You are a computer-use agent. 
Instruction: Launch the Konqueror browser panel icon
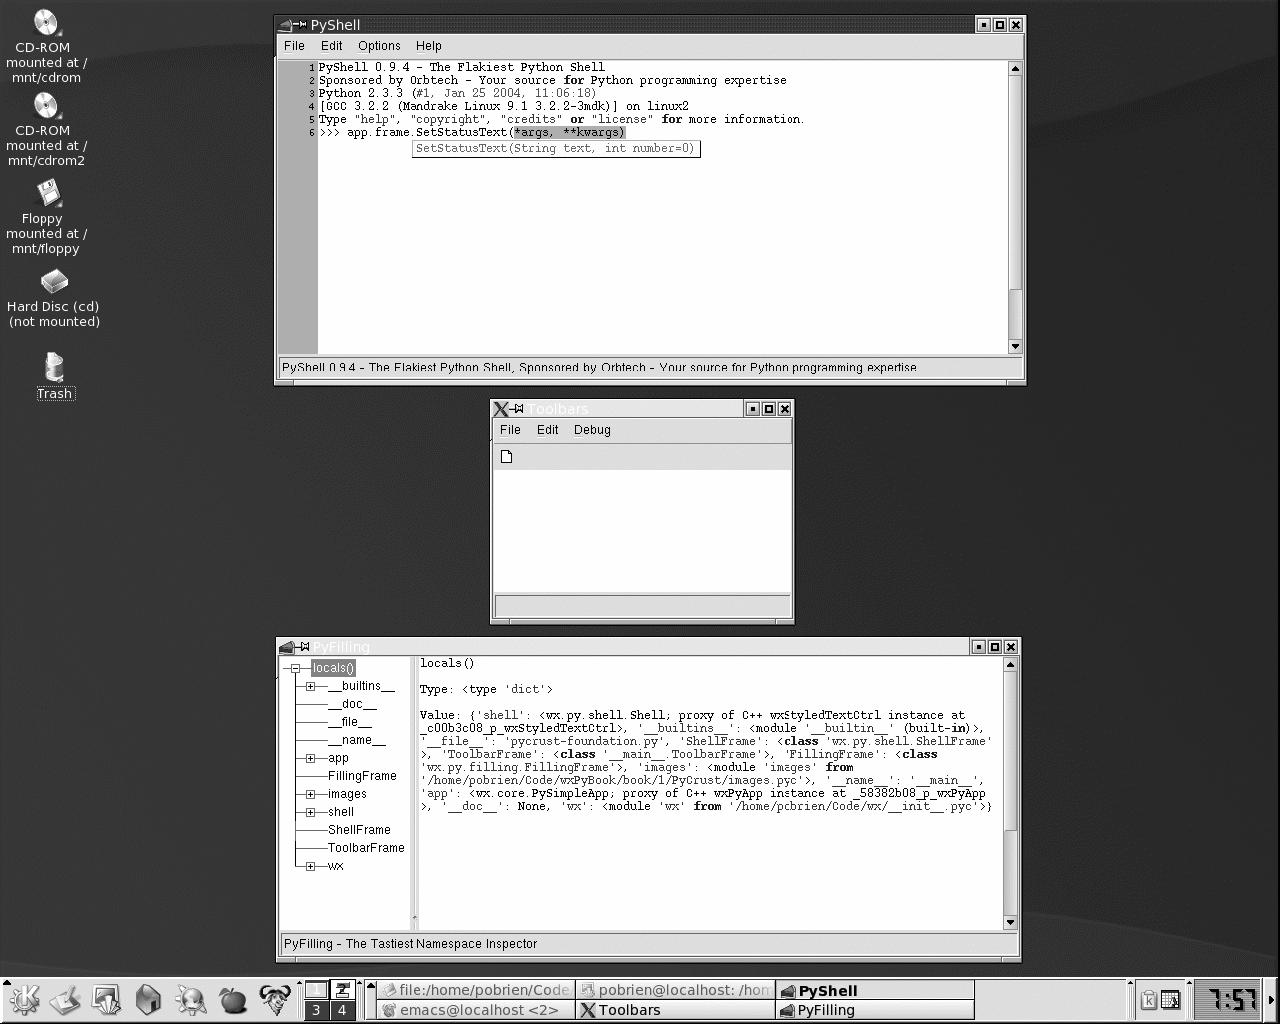tap(191, 999)
